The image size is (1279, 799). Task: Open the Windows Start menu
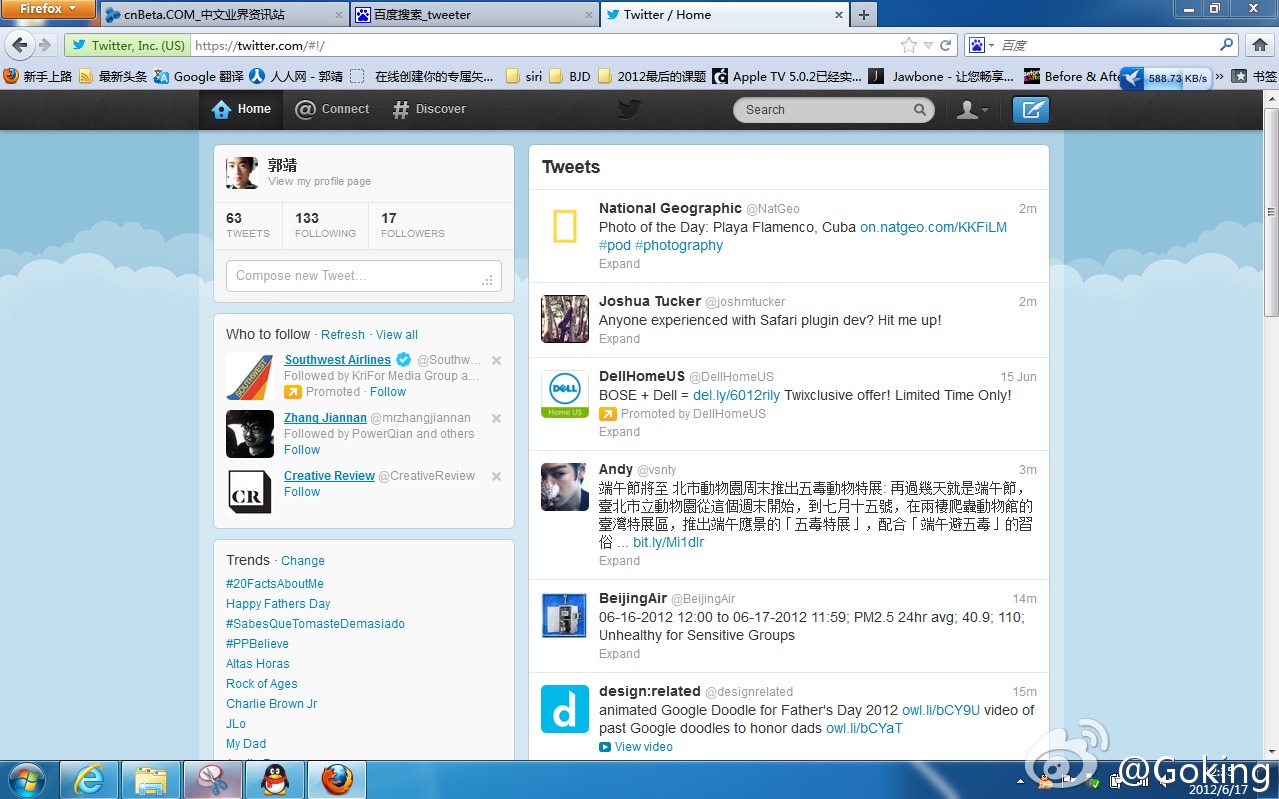pyautogui.click(x=26, y=779)
